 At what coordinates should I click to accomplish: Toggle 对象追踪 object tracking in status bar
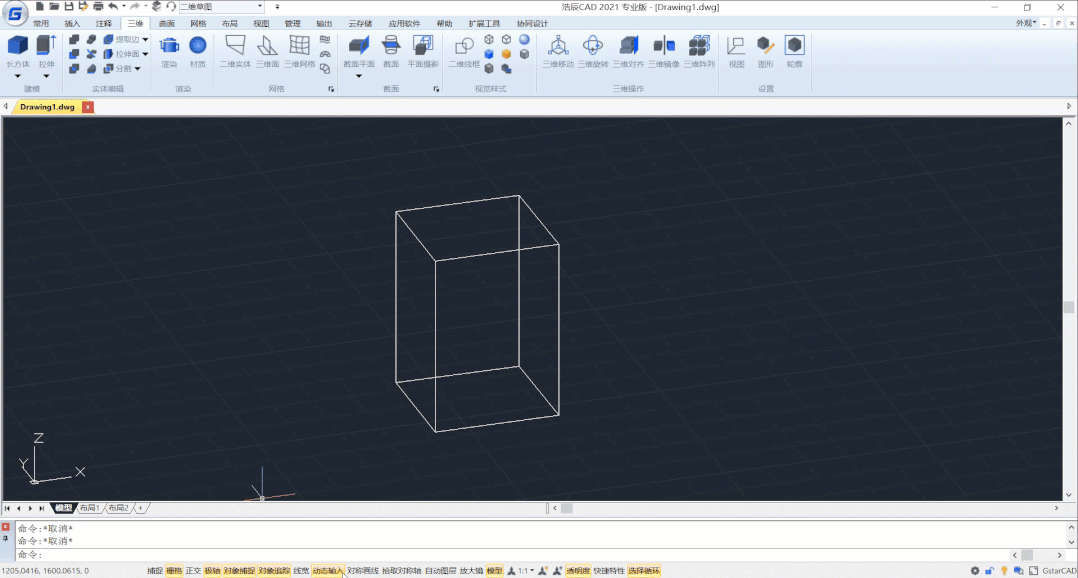point(274,570)
